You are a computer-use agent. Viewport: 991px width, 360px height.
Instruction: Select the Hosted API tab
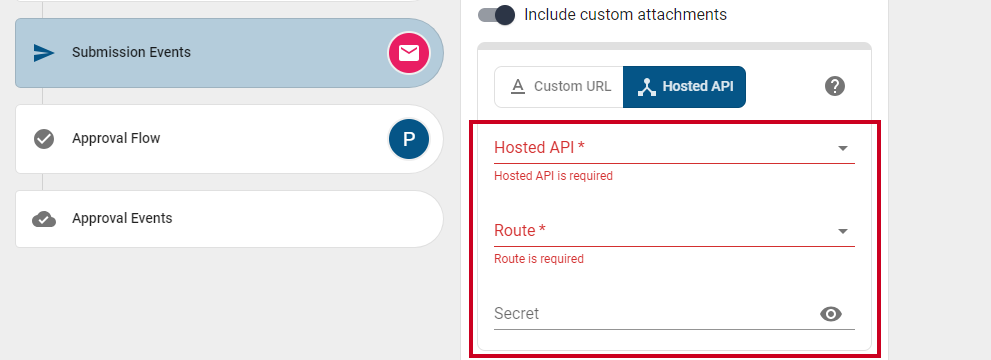[x=684, y=87]
